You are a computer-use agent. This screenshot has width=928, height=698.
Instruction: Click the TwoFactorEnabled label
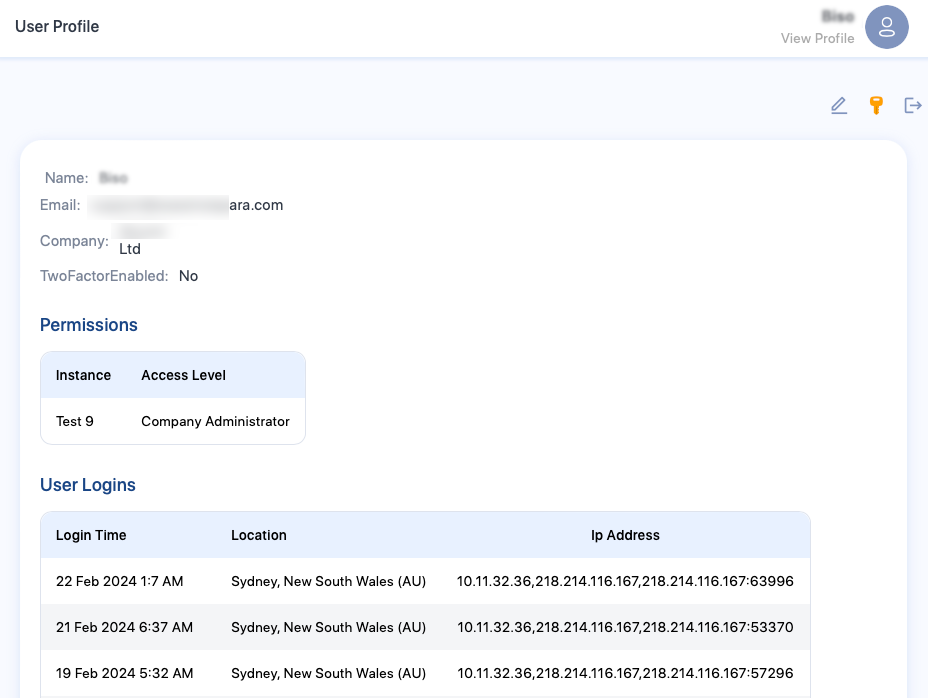tap(104, 276)
